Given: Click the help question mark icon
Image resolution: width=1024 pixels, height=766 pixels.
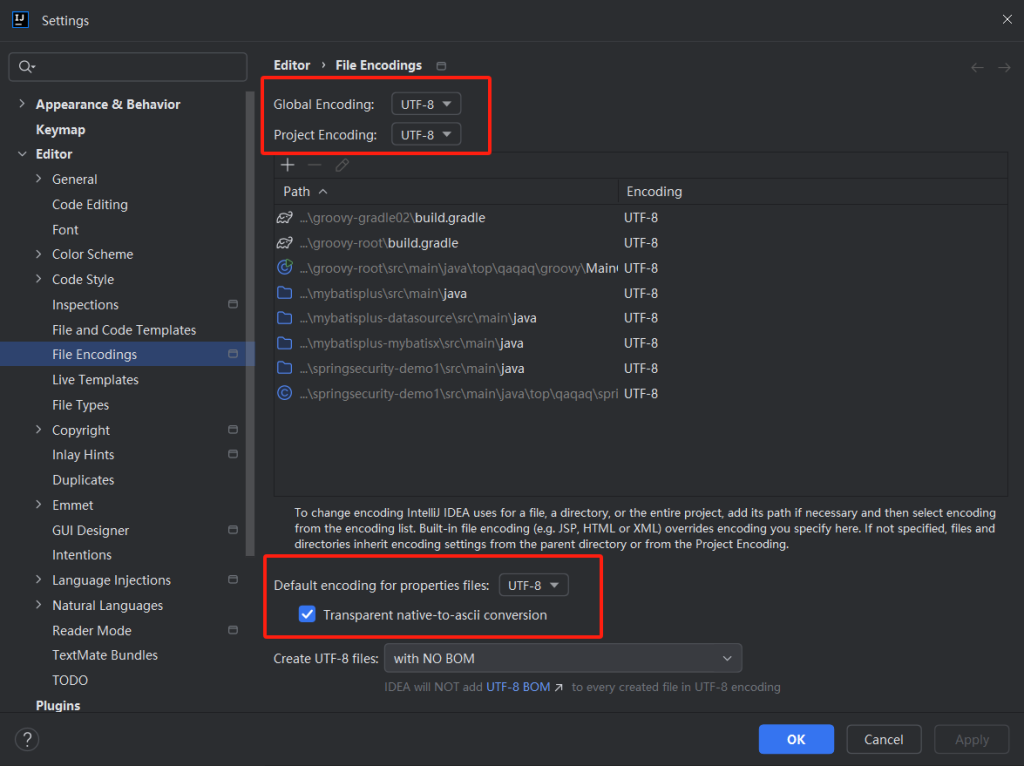Looking at the screenshot, I should coord(27,739).
